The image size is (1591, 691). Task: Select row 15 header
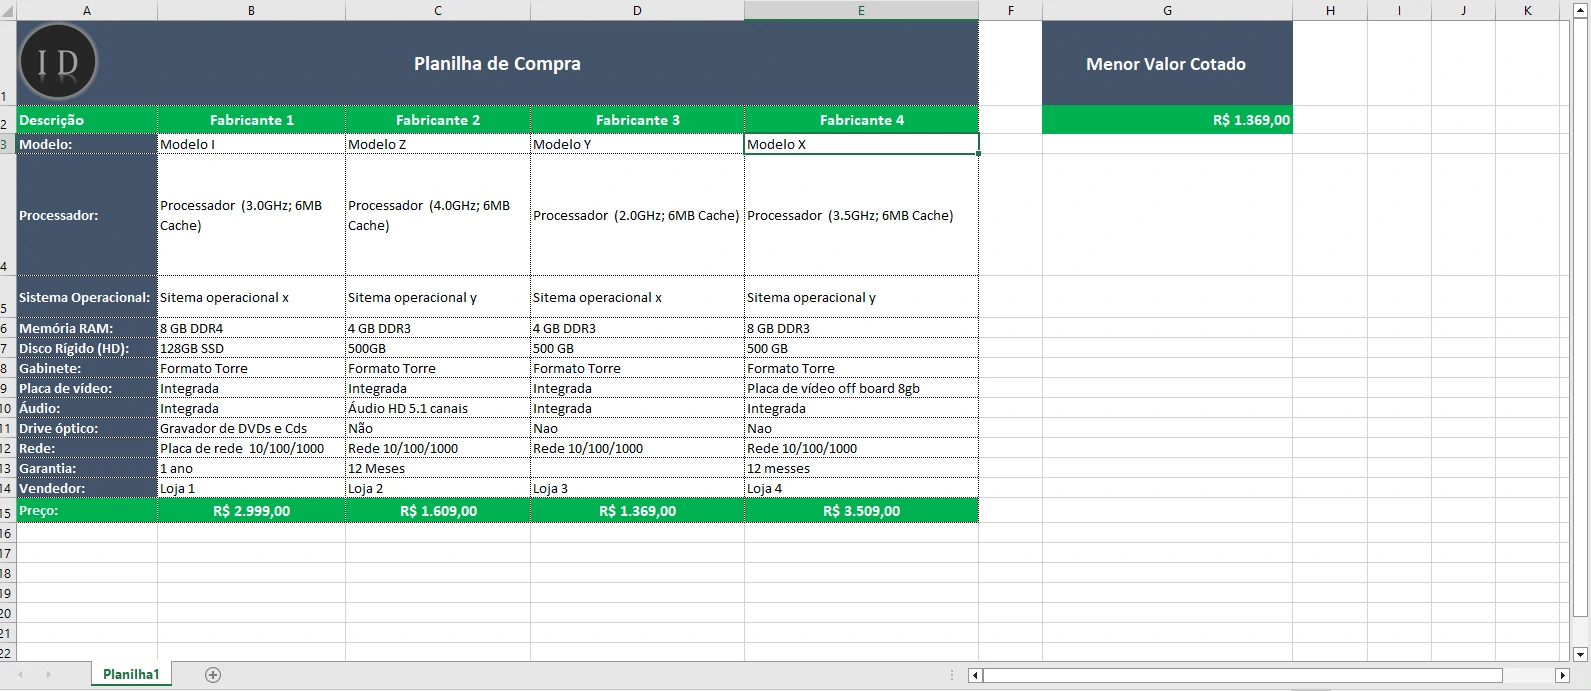coord(7,511)
